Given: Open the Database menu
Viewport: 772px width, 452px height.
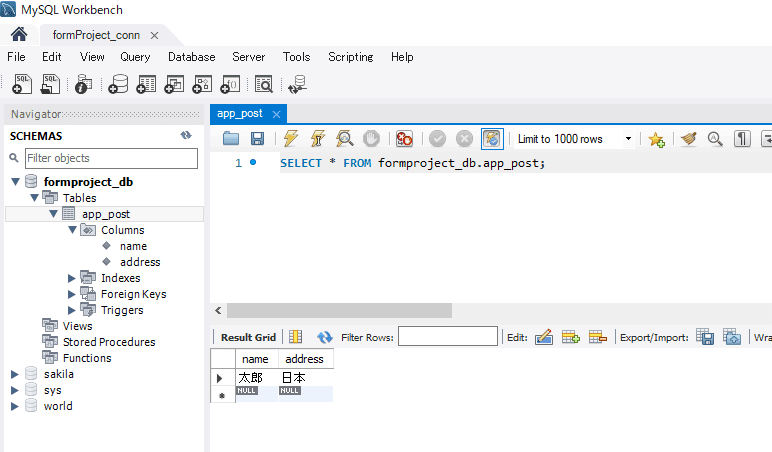Looking at the screenshot, I should pyautogui.click(x=192, y=57).
